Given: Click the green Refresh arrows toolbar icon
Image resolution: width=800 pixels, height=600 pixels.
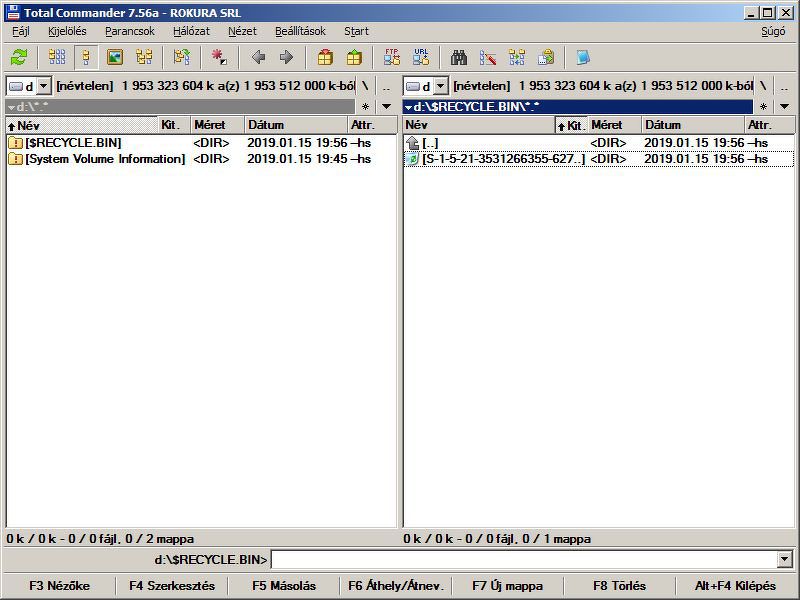Looking at the screenshot, I should 19,57.
